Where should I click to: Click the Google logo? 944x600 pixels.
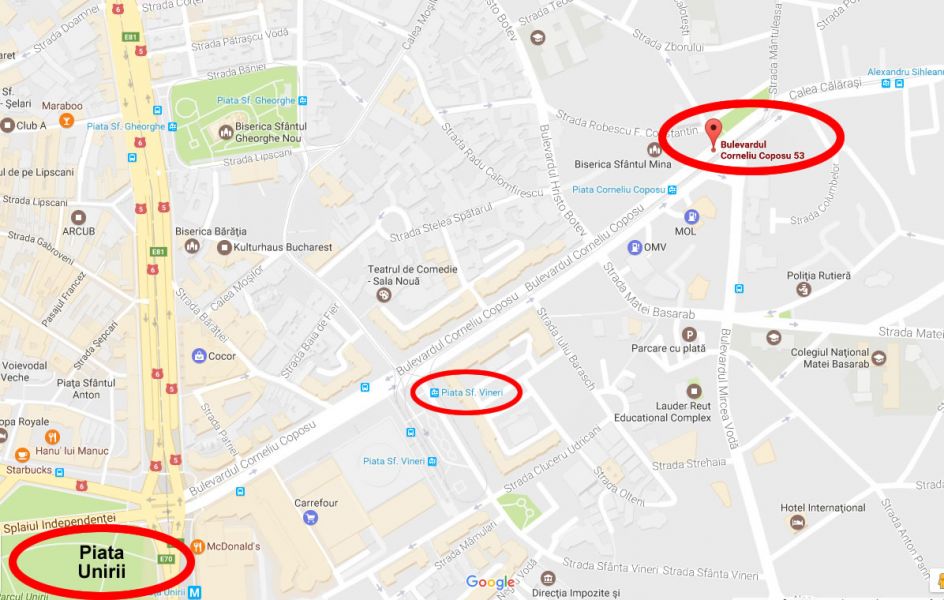point(491,582)
